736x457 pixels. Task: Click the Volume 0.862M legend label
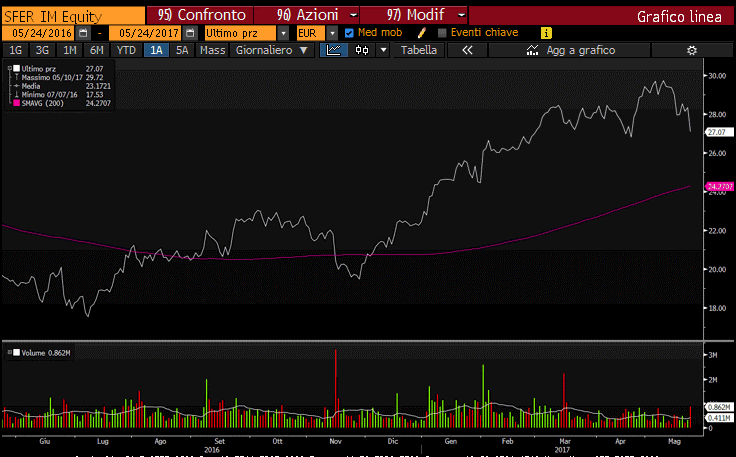(x=46, y=353)
